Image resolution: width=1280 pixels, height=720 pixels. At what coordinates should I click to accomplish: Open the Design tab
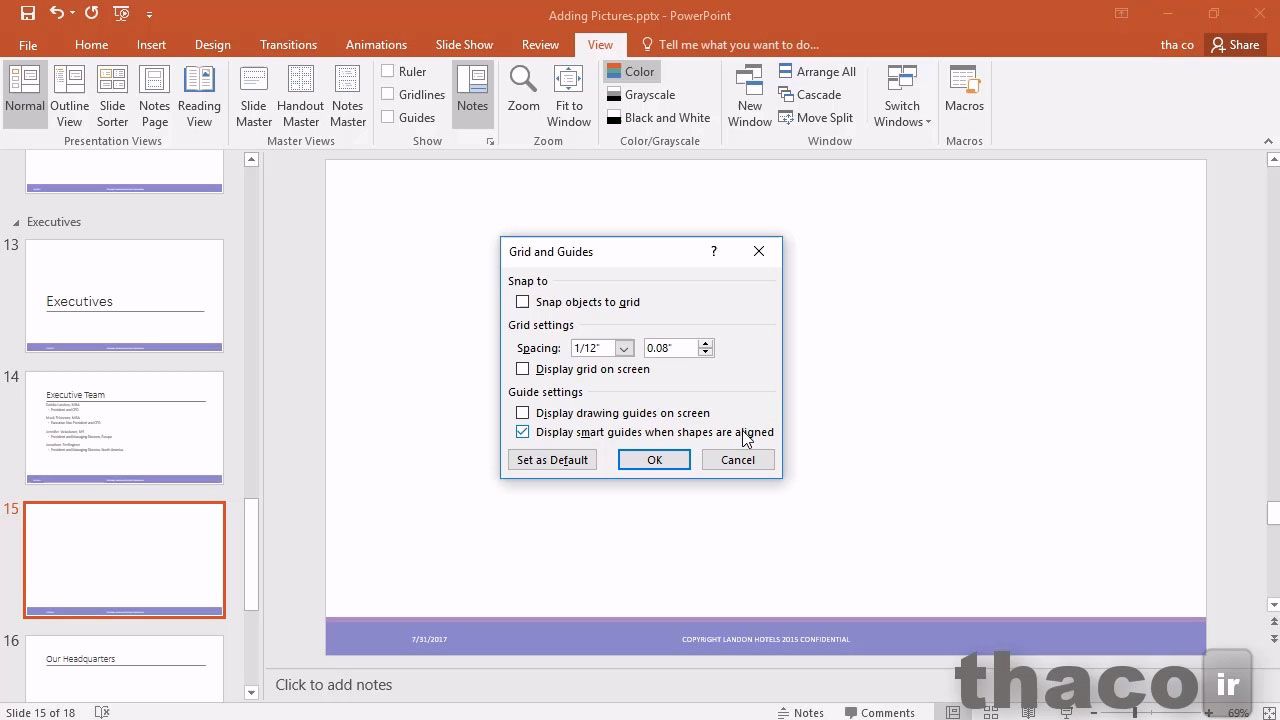212,45
